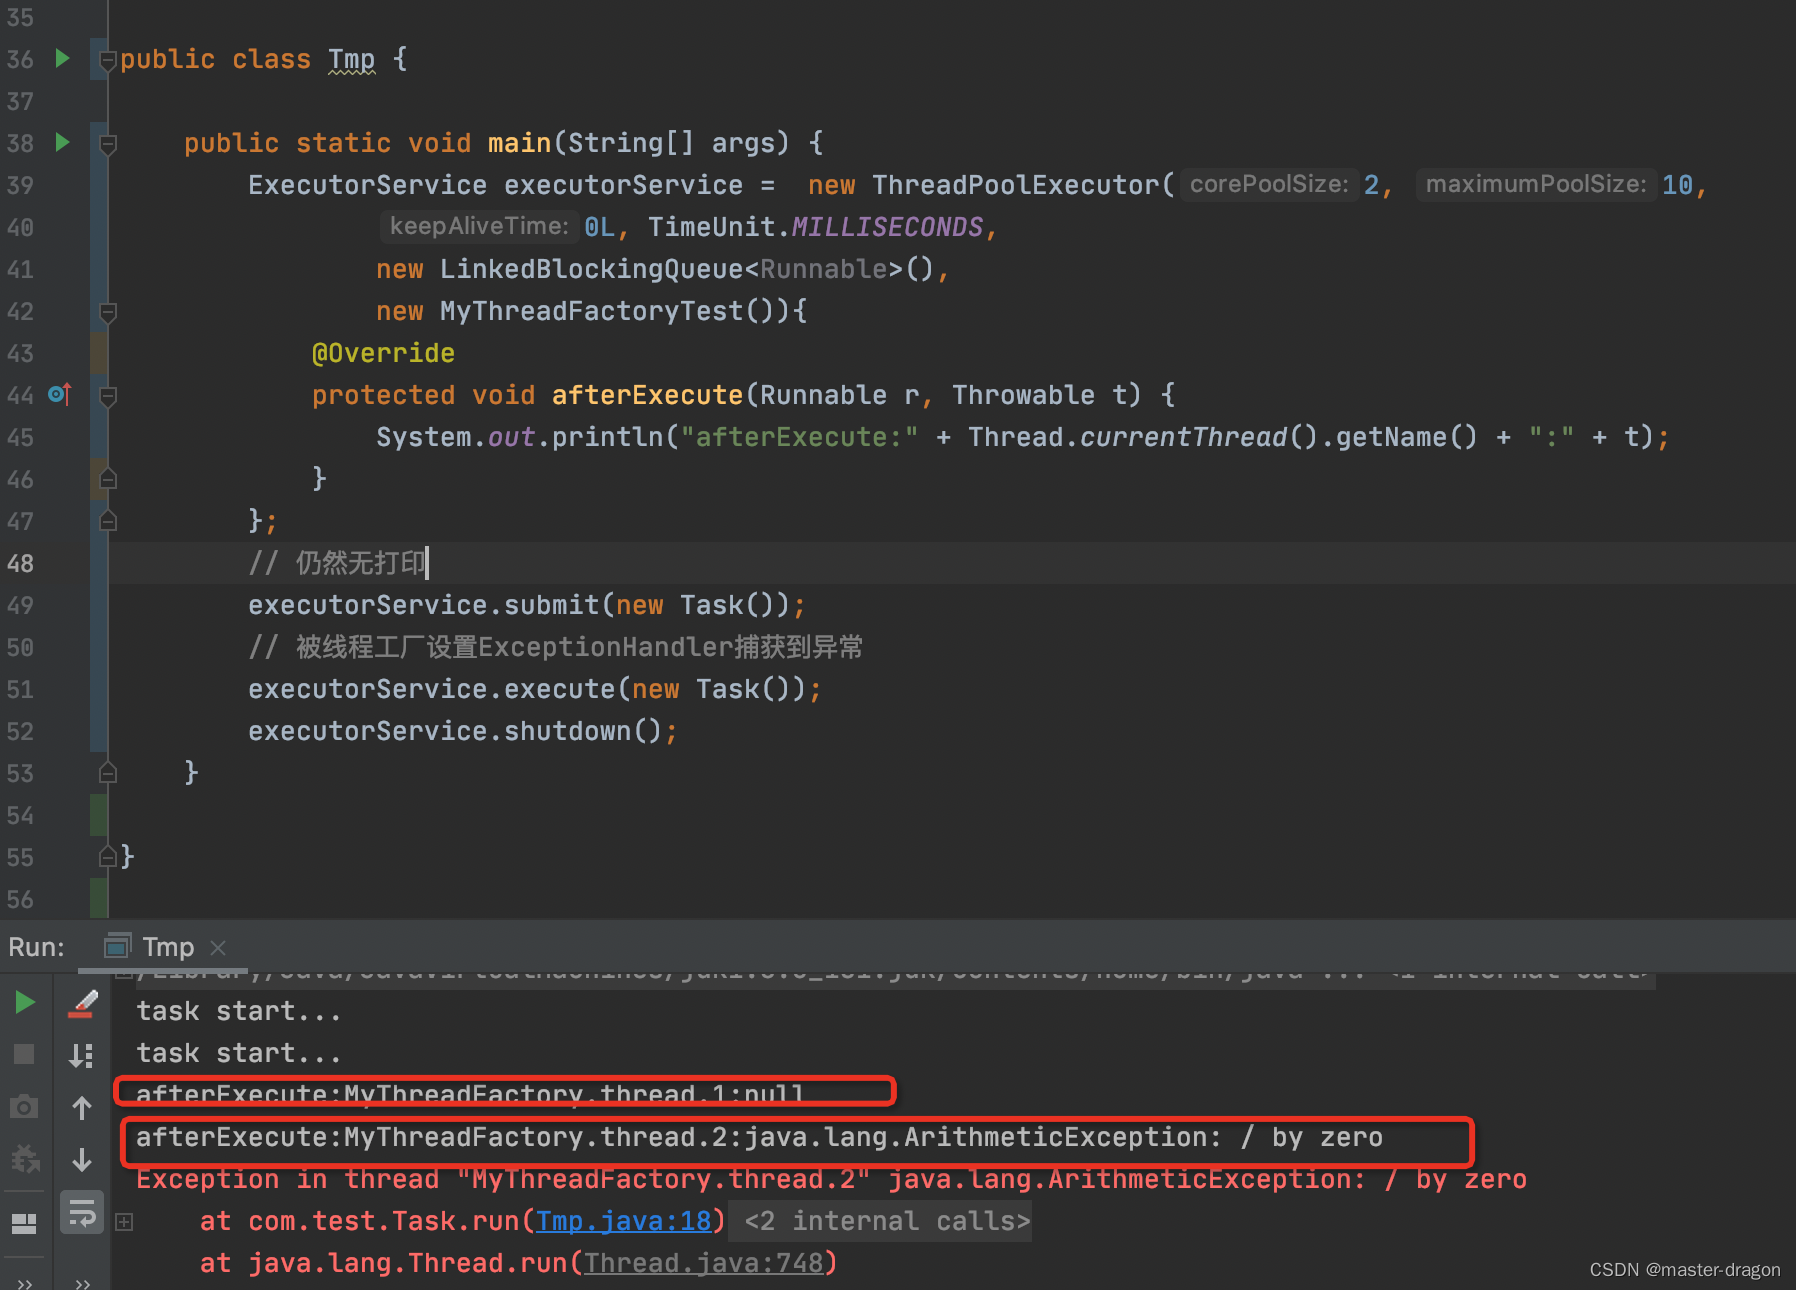
Task: Click the @Override annotation
Action: point(383,353)
